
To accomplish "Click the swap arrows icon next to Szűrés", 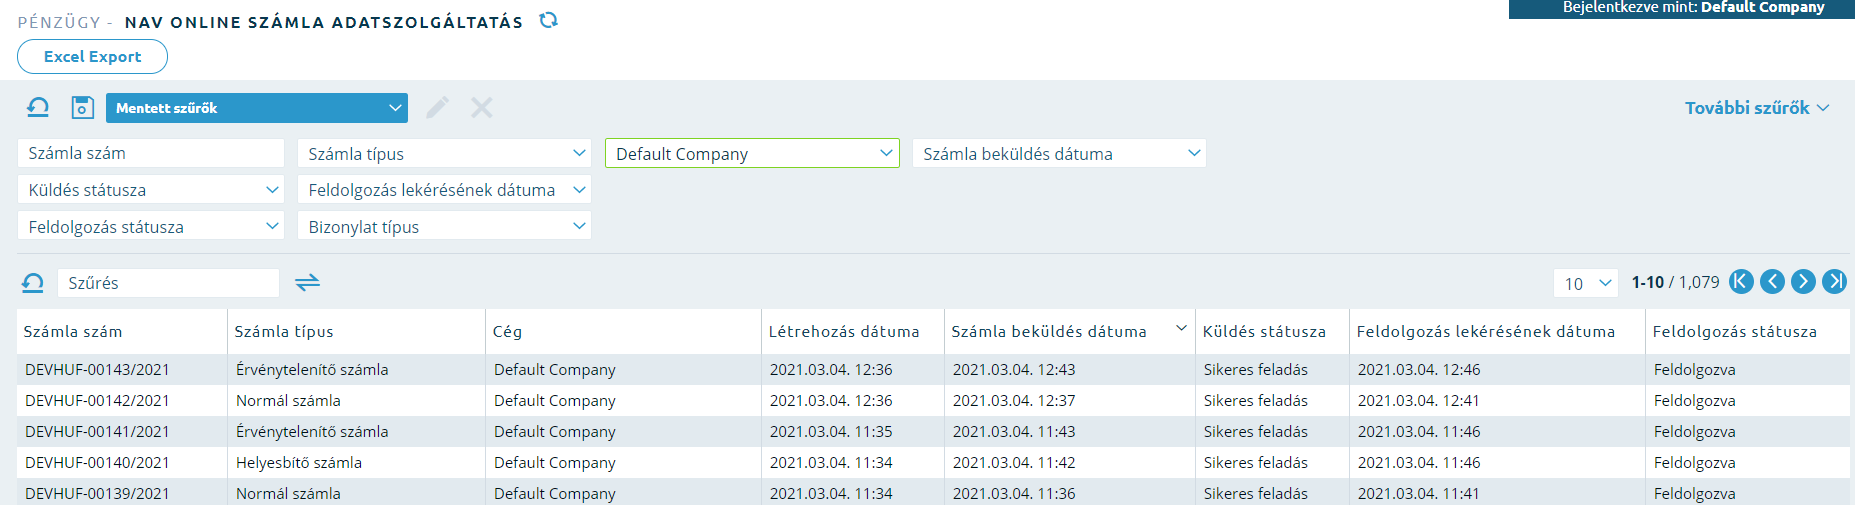I will coord(308,283).
